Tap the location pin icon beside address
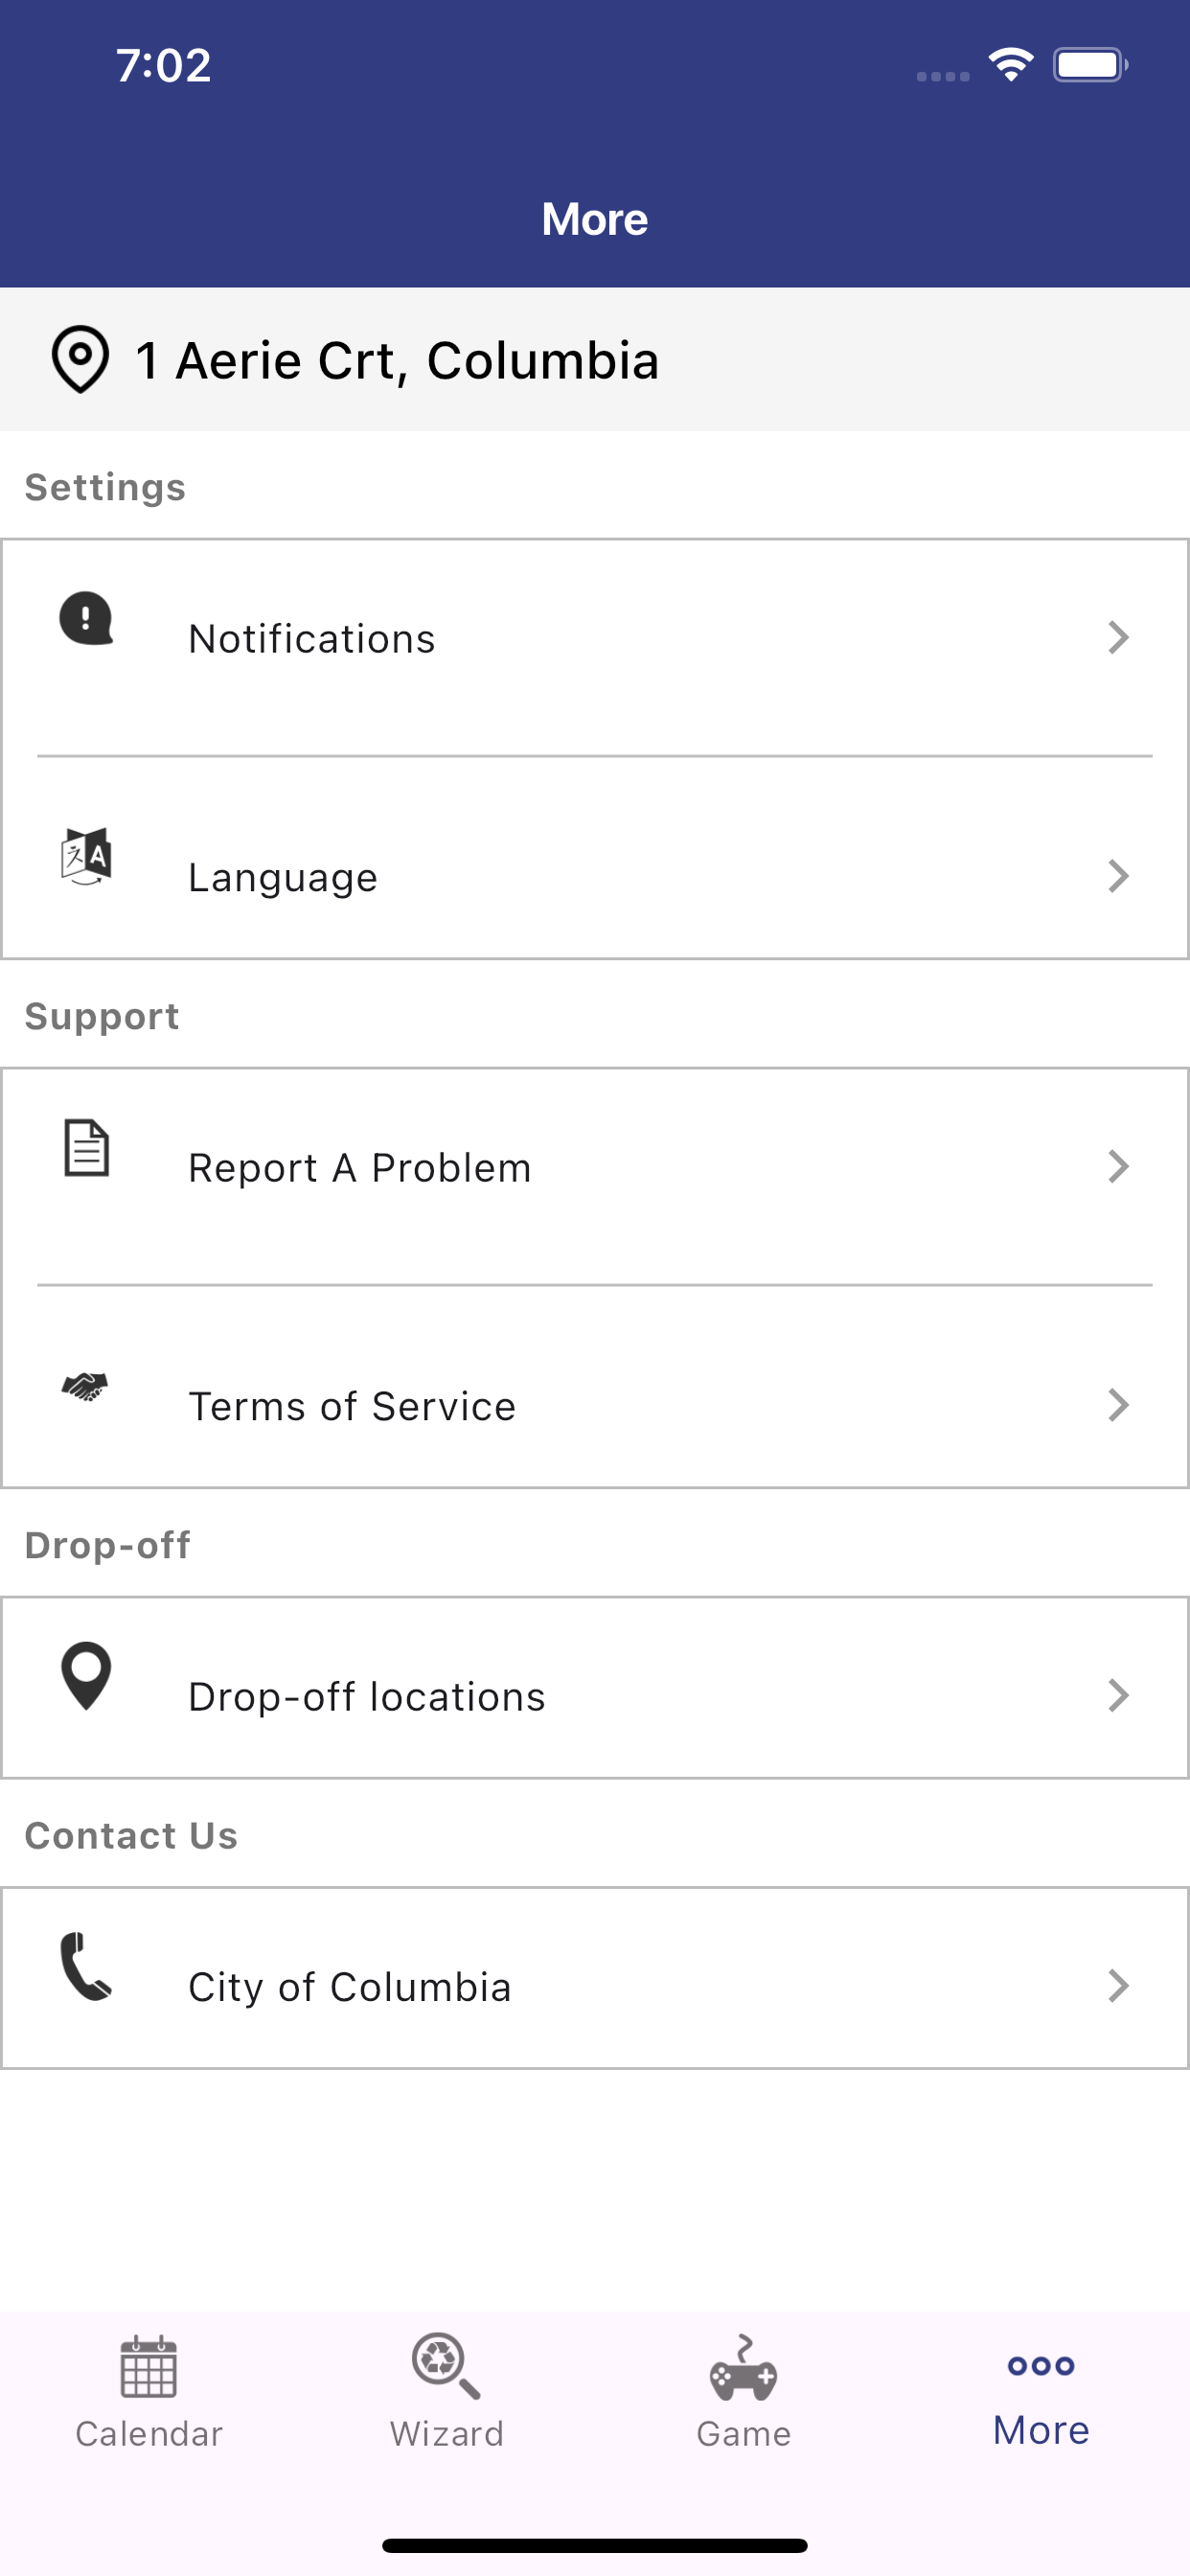Image resolution: width=1190 pixels, height=2576 pixels. click(80, 359)
